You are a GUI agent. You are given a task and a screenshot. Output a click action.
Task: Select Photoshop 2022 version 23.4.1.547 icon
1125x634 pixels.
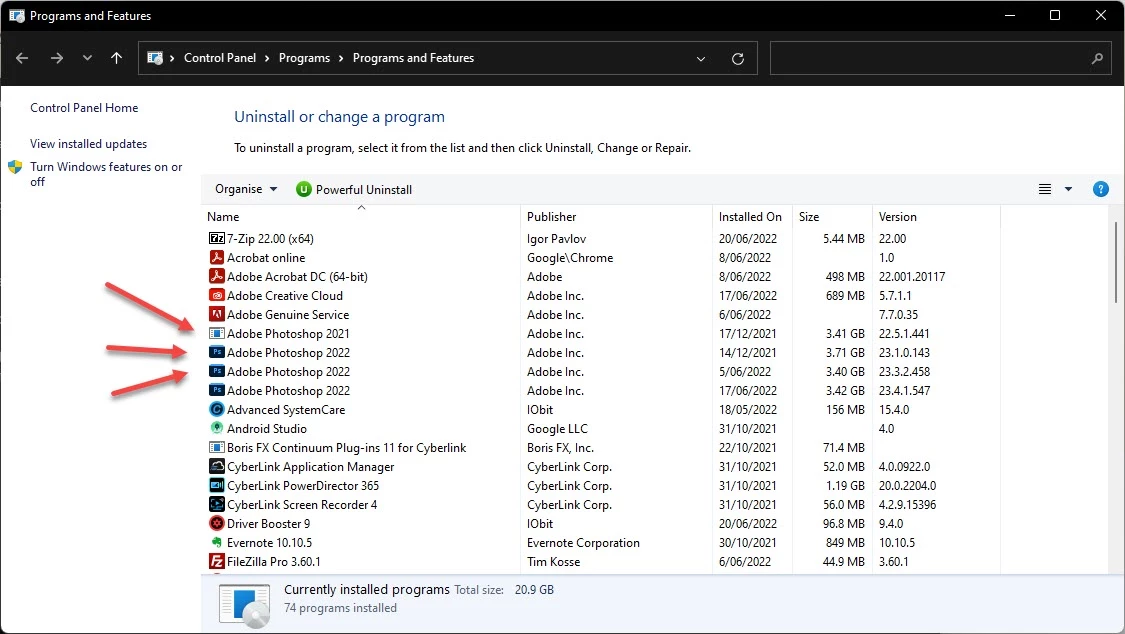click(216, 390)
